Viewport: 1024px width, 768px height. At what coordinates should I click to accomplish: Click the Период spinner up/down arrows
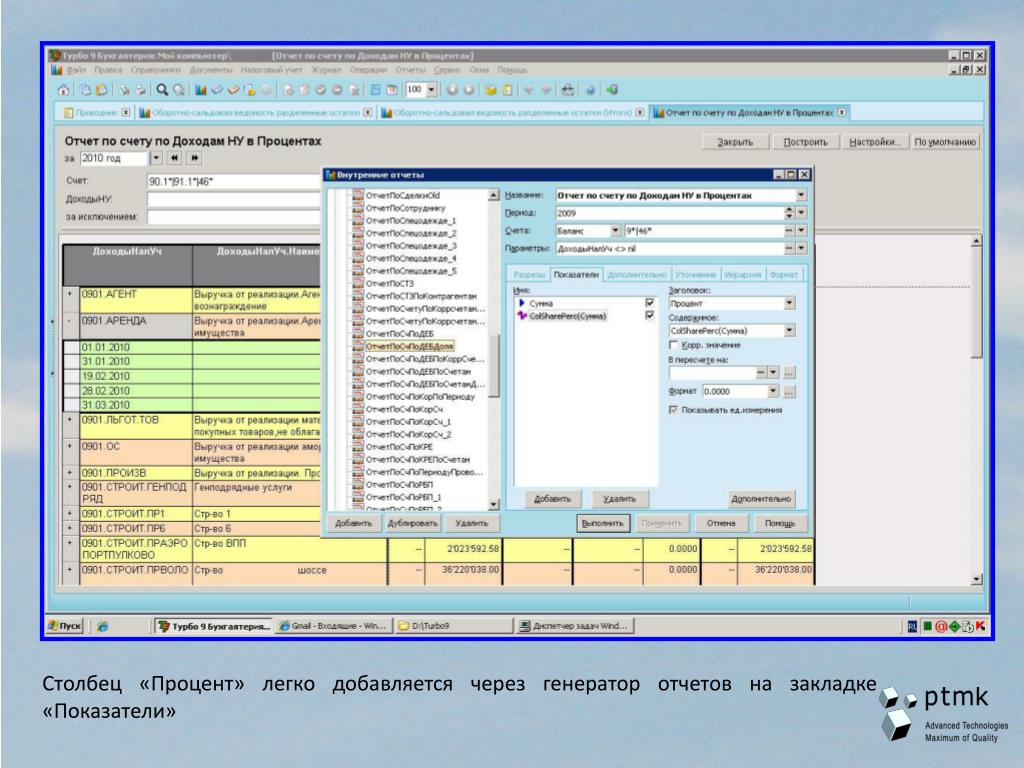coord(789,213)
